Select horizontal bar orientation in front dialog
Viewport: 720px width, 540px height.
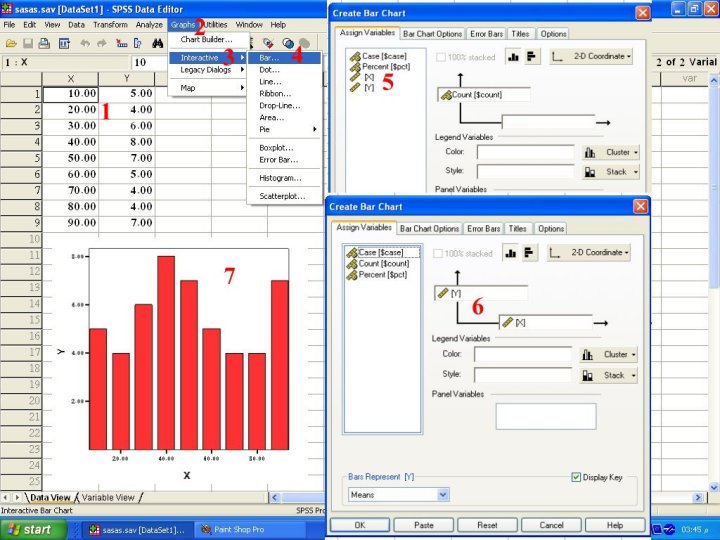point(529,253)
